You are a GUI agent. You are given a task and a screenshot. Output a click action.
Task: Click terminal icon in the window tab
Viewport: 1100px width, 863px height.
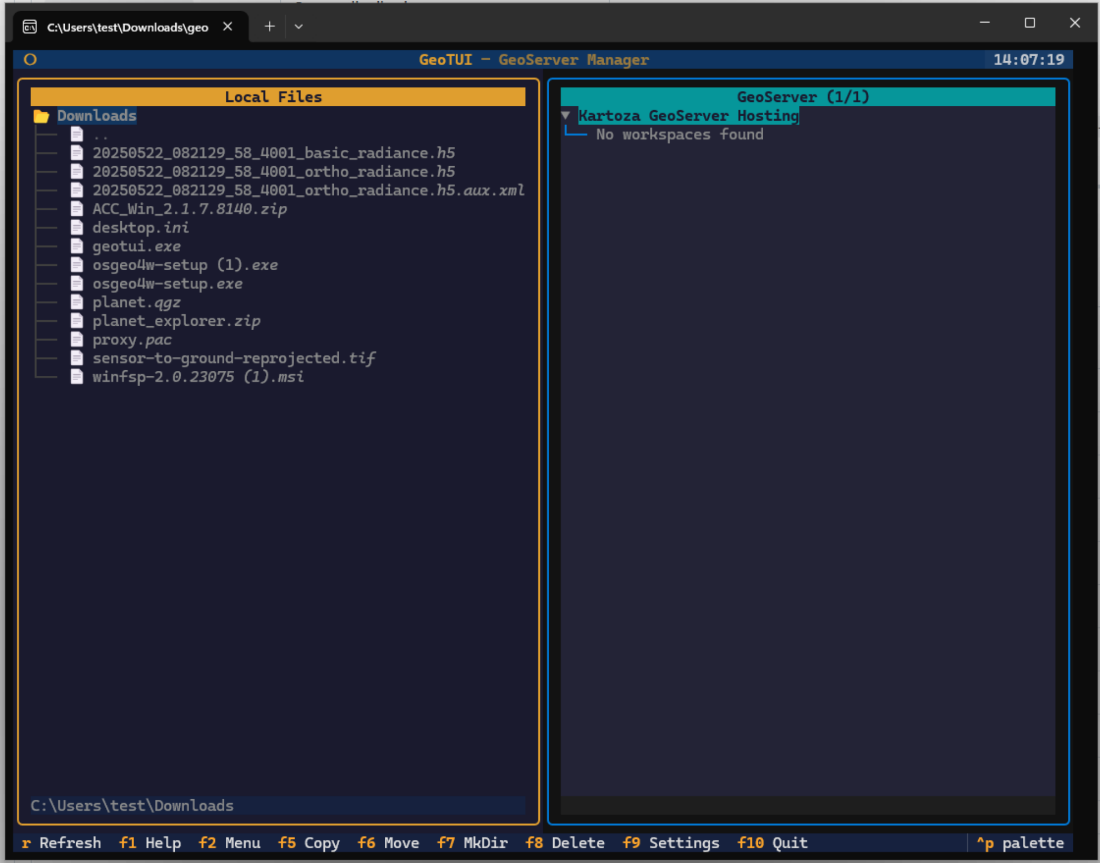click(30, 27)
